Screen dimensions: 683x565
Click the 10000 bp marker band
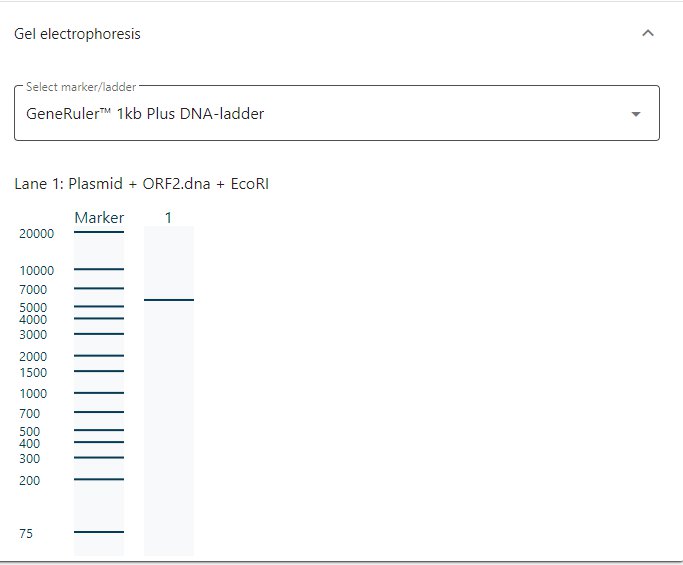99,269
